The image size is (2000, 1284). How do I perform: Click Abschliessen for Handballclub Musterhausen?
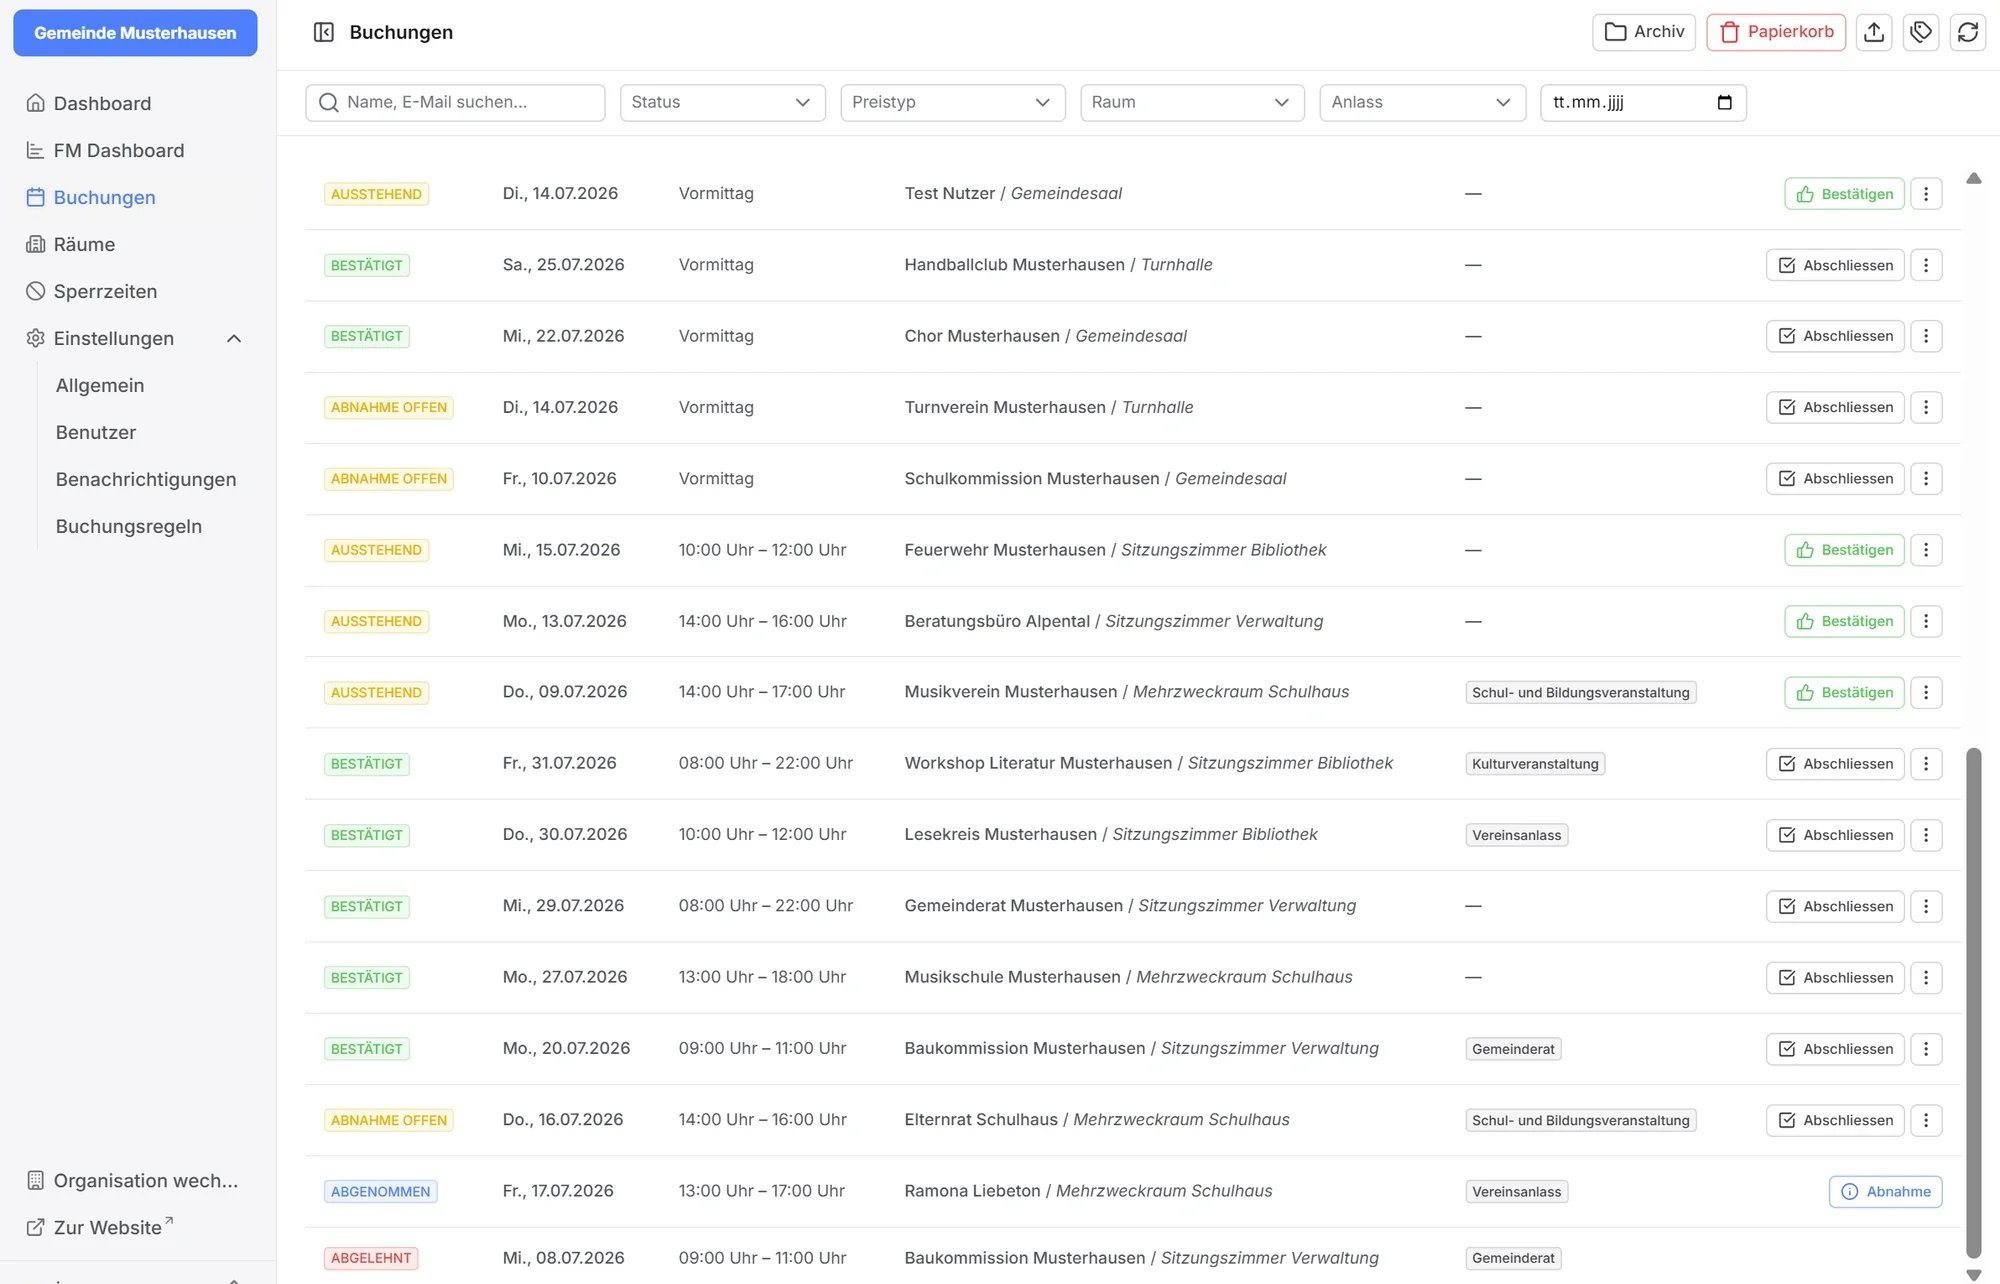[1835, 265]
